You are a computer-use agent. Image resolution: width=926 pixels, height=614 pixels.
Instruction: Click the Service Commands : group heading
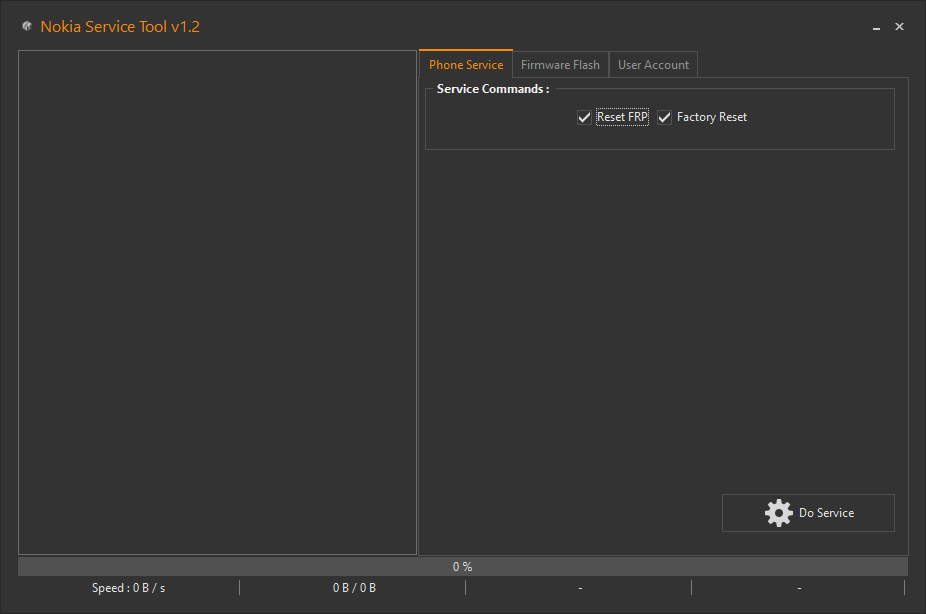pyautogui.click(x=493, y=88)
